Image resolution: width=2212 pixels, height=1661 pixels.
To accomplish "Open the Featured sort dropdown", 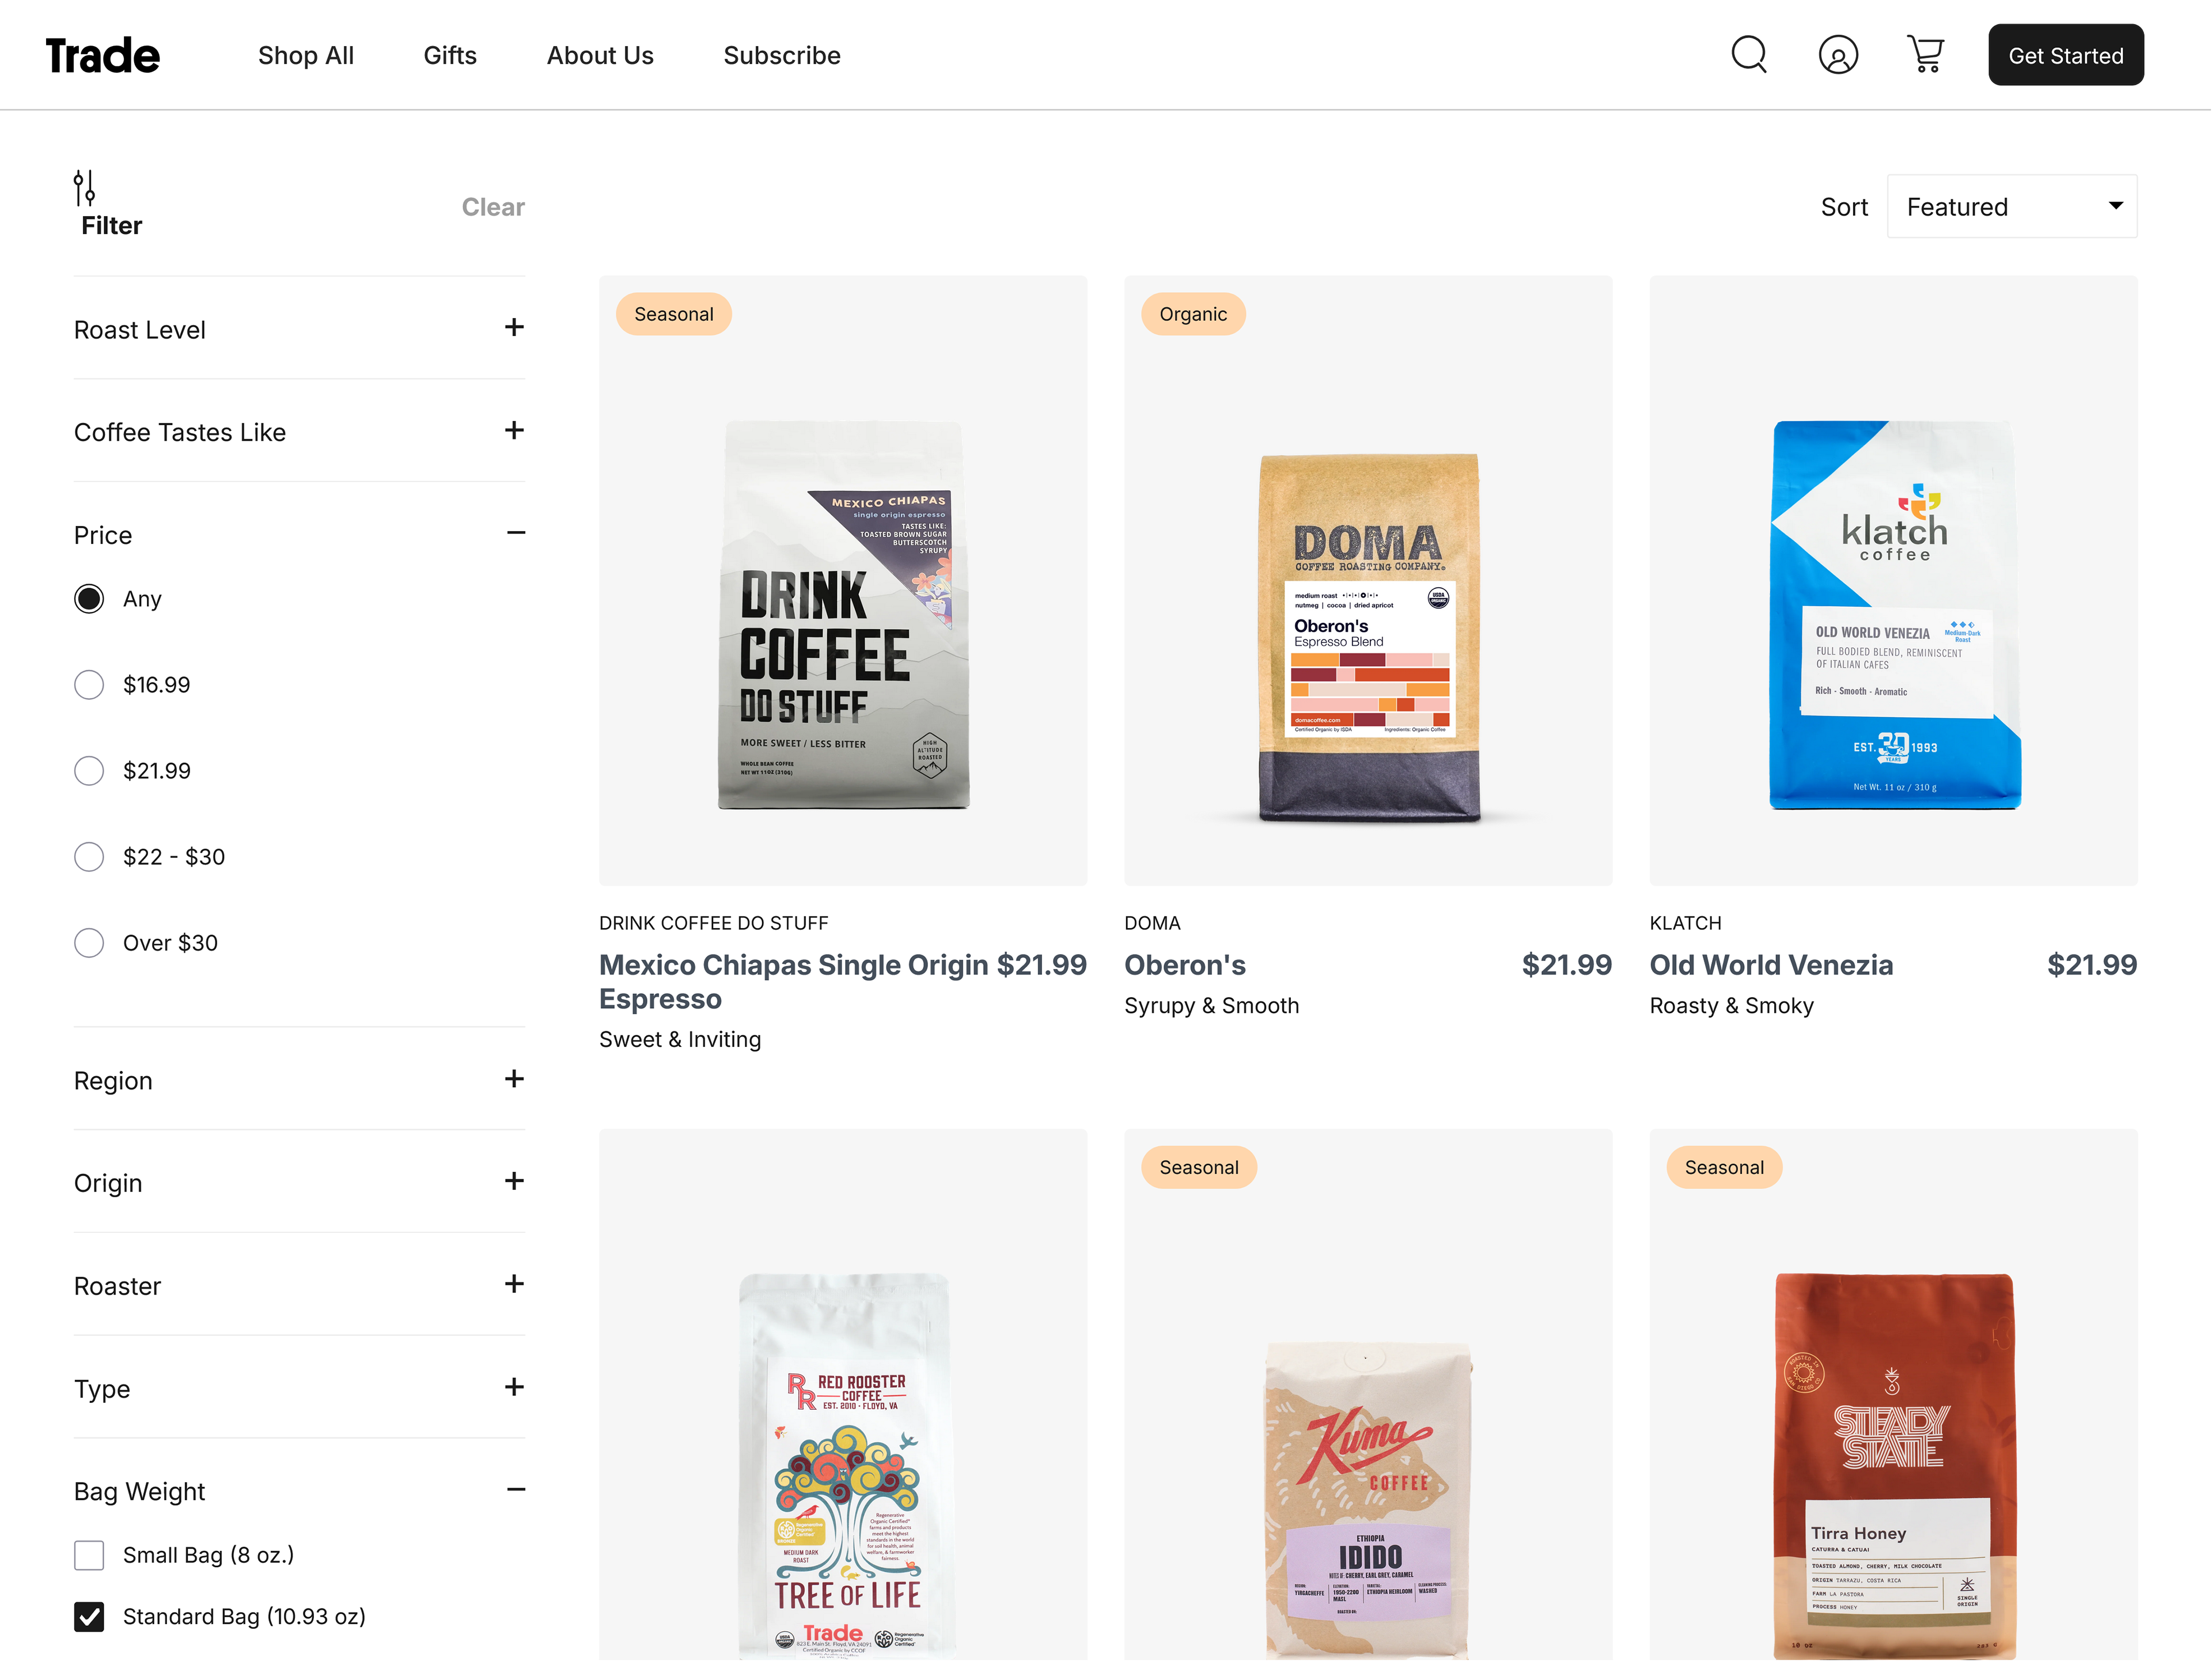I will click(2011, 207).
